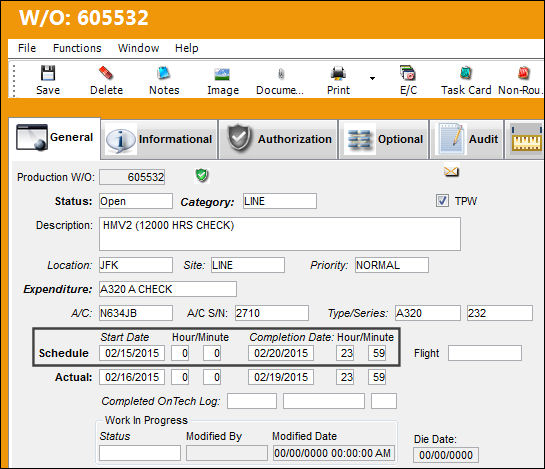This screenshot has width=545, height=469.
Task: Click the E/C toolbar icon
Action: (408, 73)
